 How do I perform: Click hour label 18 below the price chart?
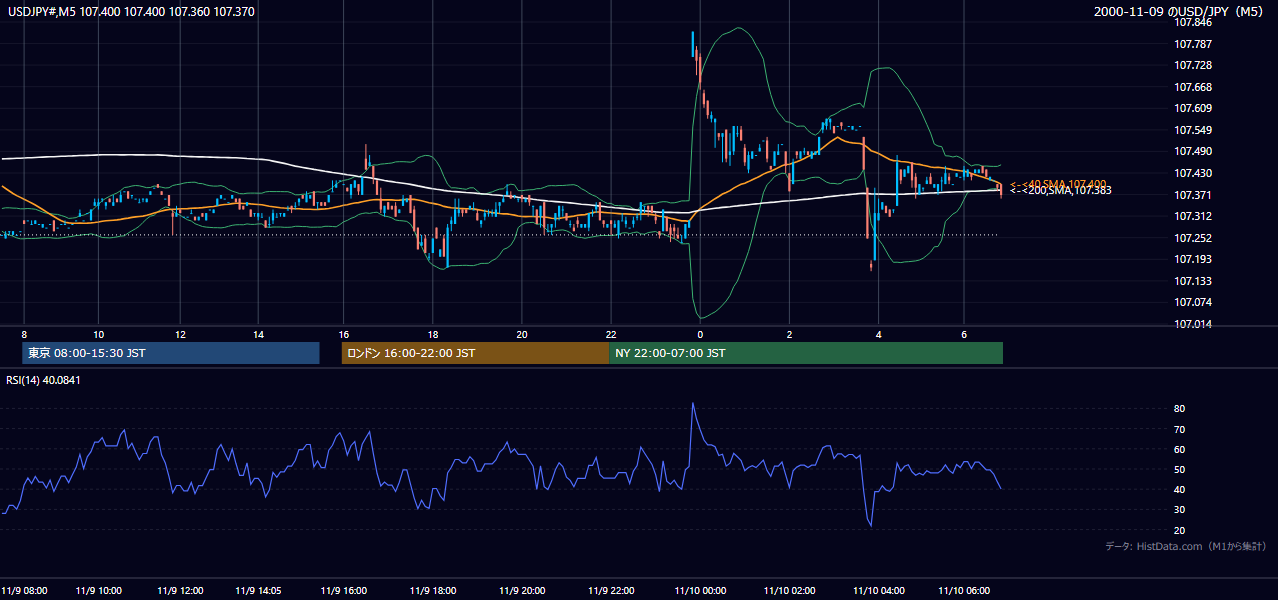pyautogui.click(x=433, y=334)
